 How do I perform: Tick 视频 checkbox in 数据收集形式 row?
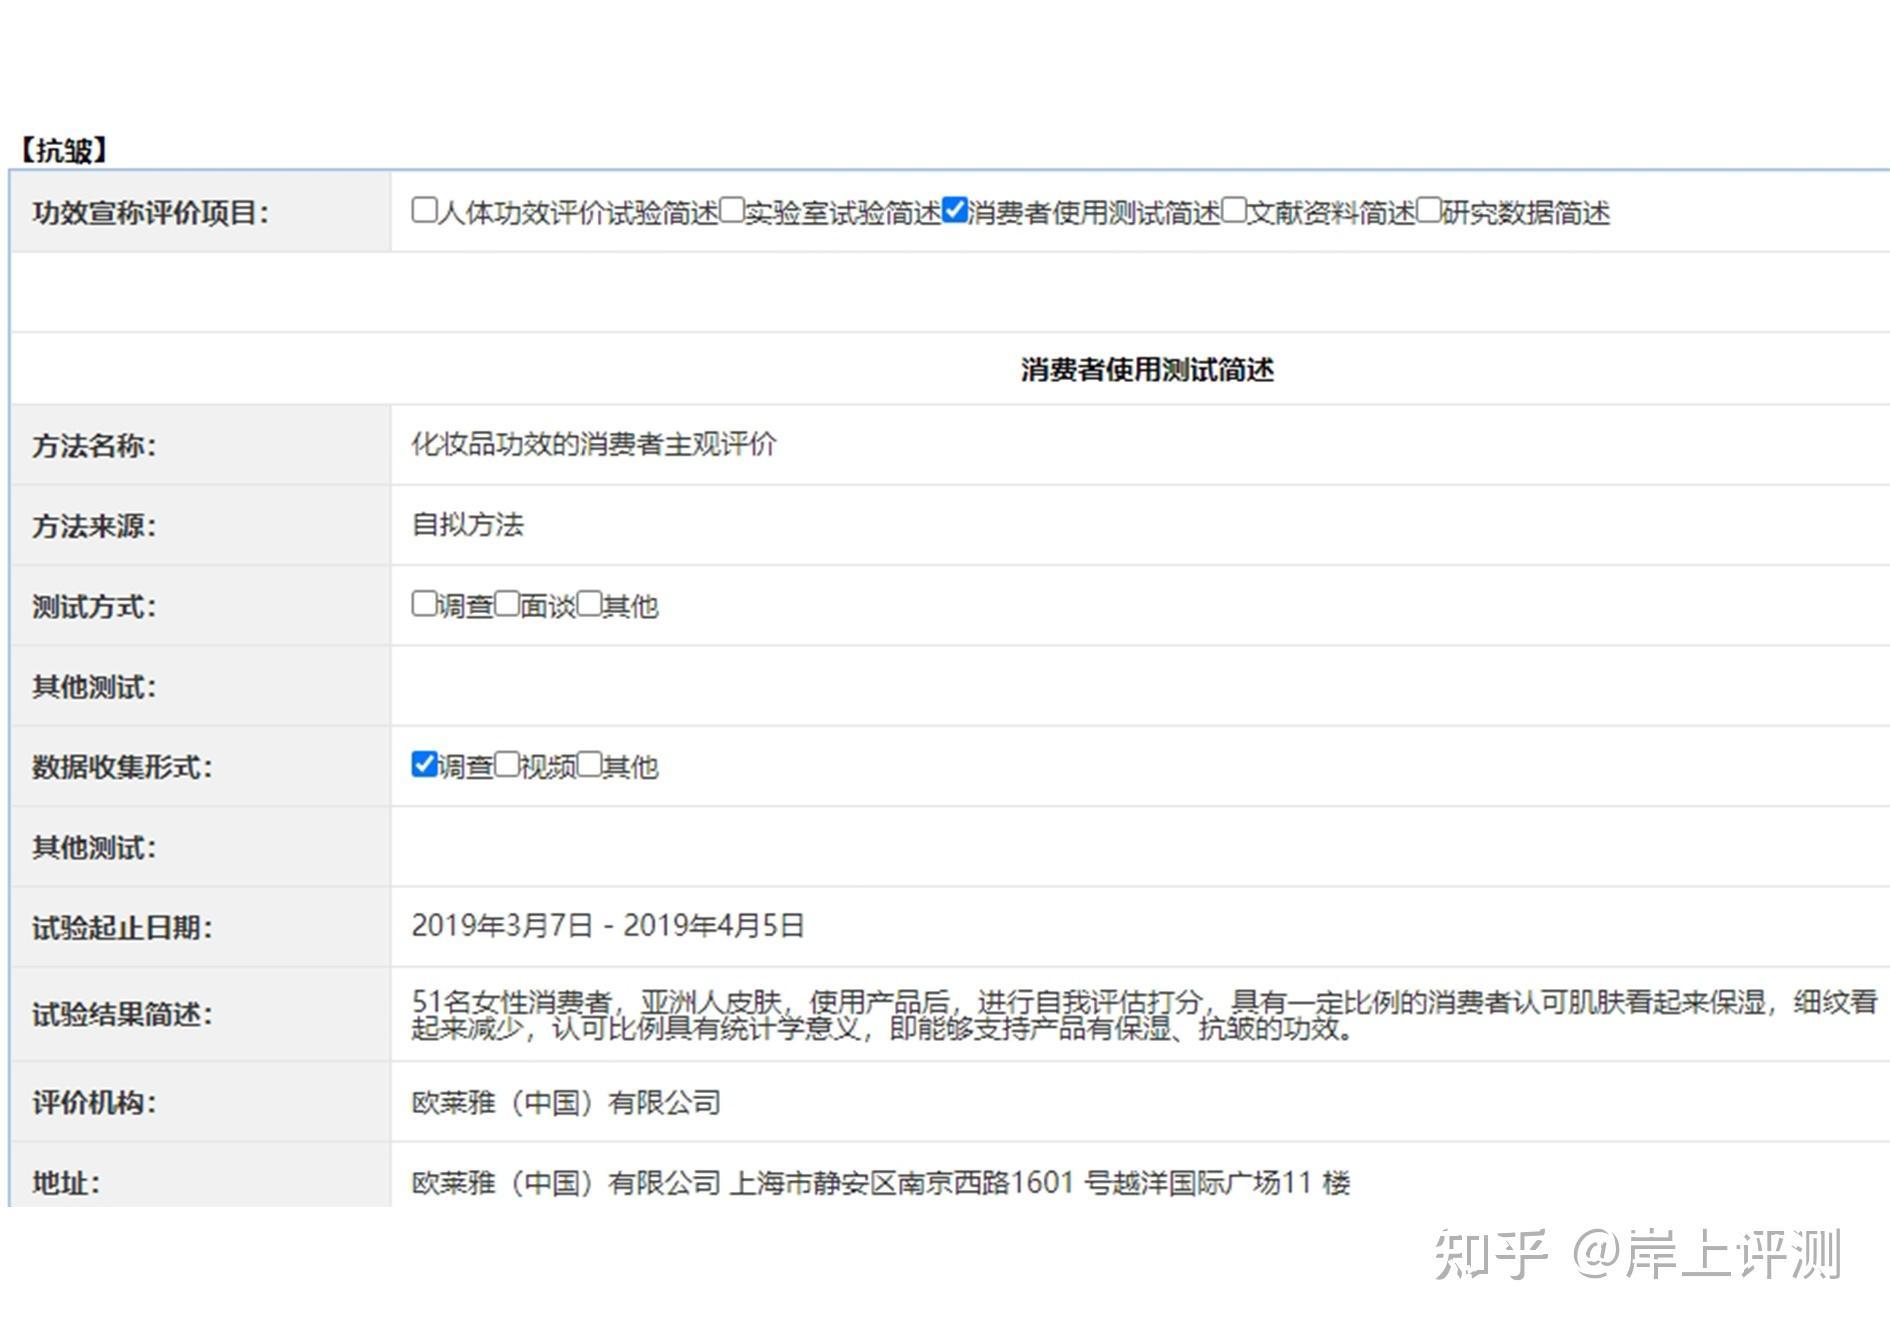click(x=507, y=764)
